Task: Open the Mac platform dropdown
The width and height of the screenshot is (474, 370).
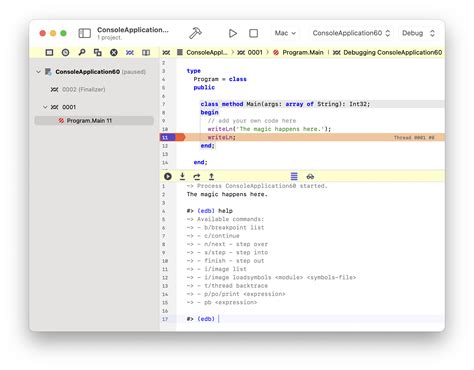Action: [285, 33]
